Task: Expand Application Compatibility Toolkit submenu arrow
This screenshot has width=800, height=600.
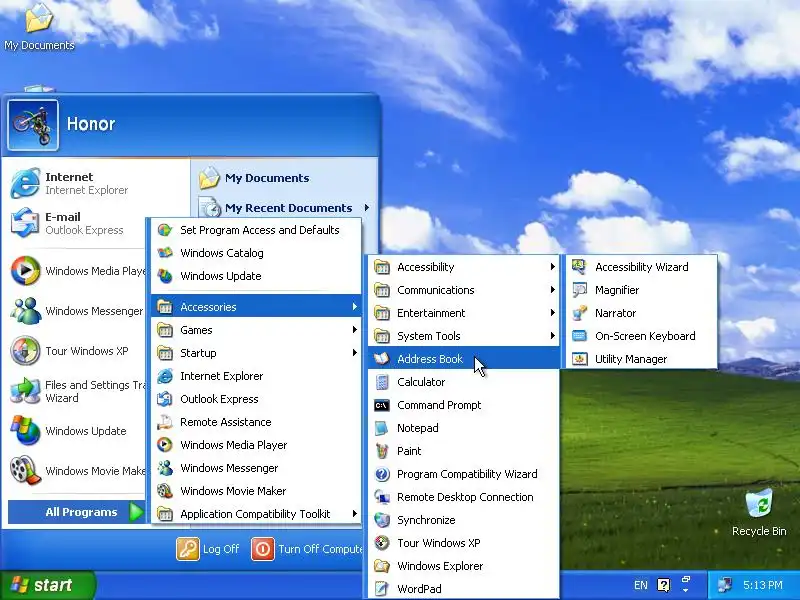Action: click(355, 514)
